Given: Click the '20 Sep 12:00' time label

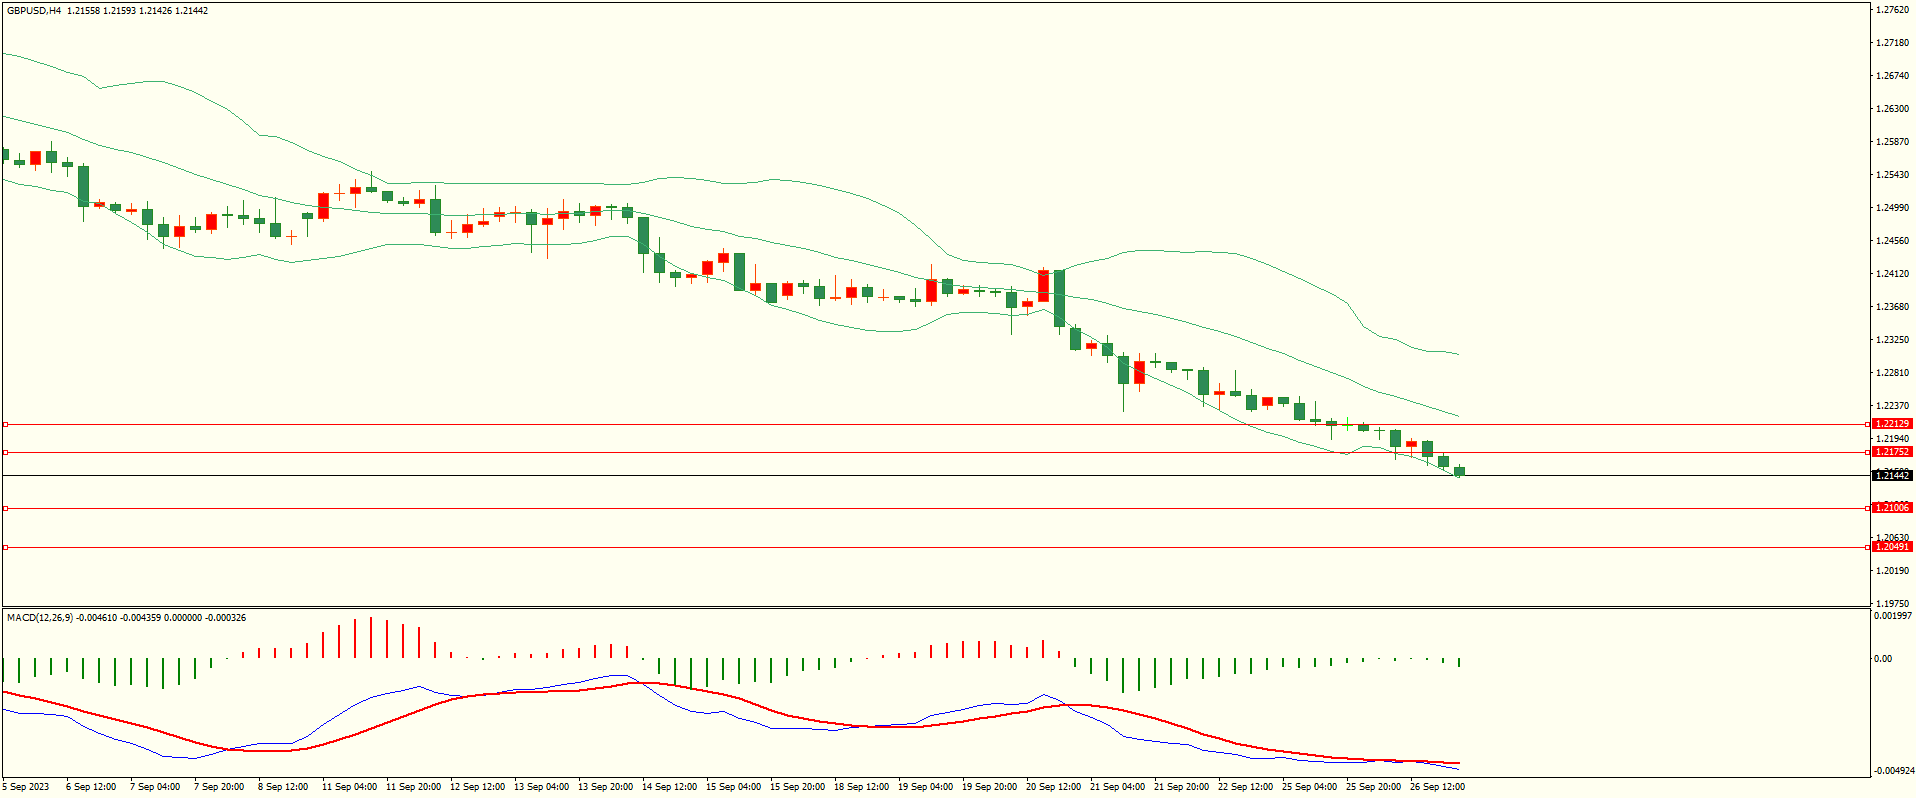Looking at the screenshot, I should tap(1052, 787).
